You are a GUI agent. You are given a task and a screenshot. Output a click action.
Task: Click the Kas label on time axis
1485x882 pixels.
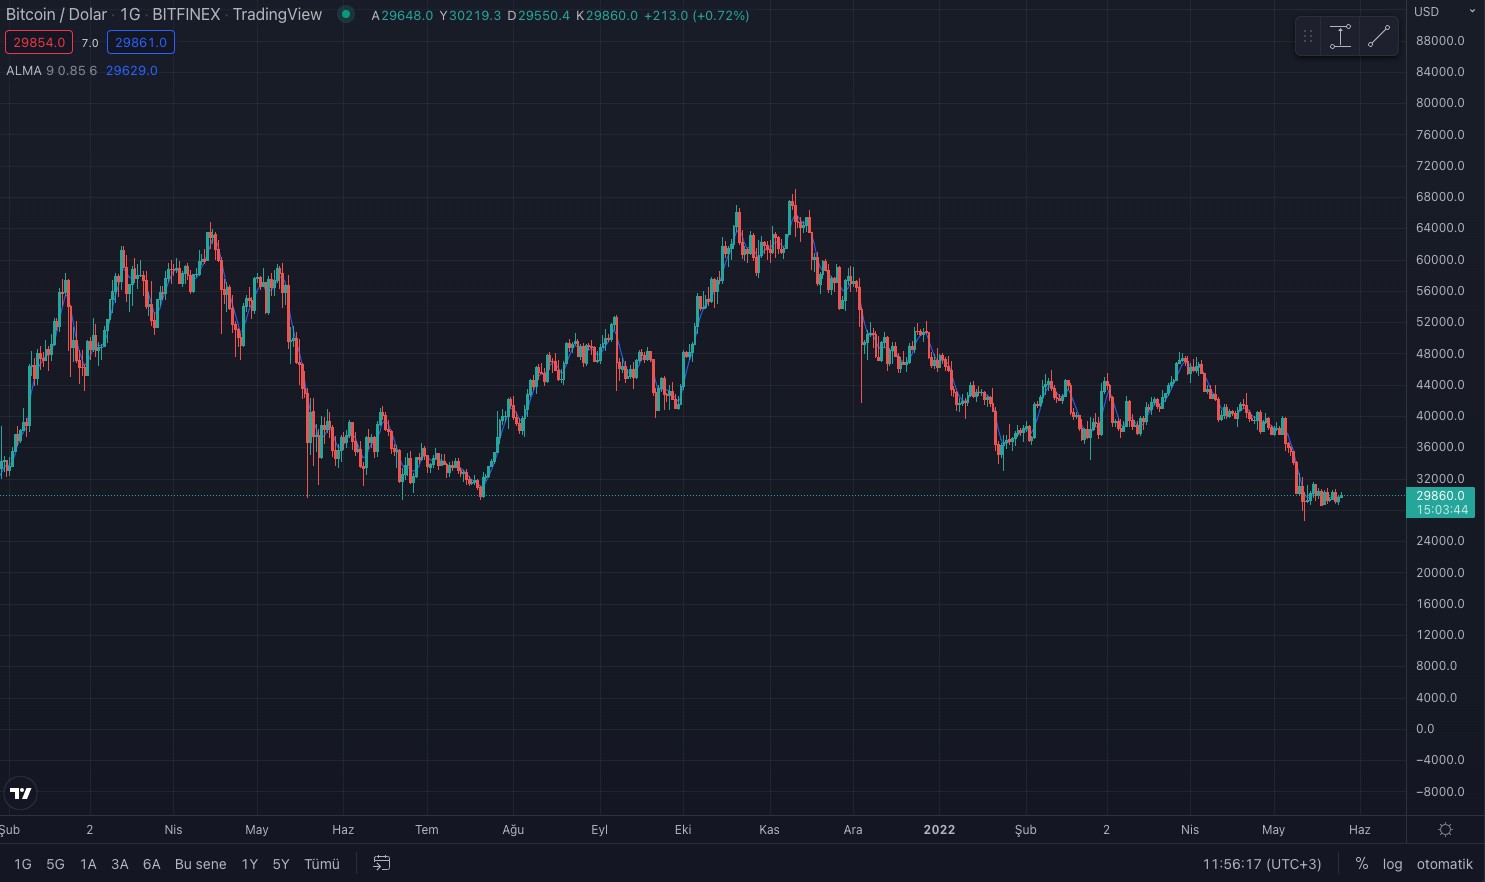(769, 830)
